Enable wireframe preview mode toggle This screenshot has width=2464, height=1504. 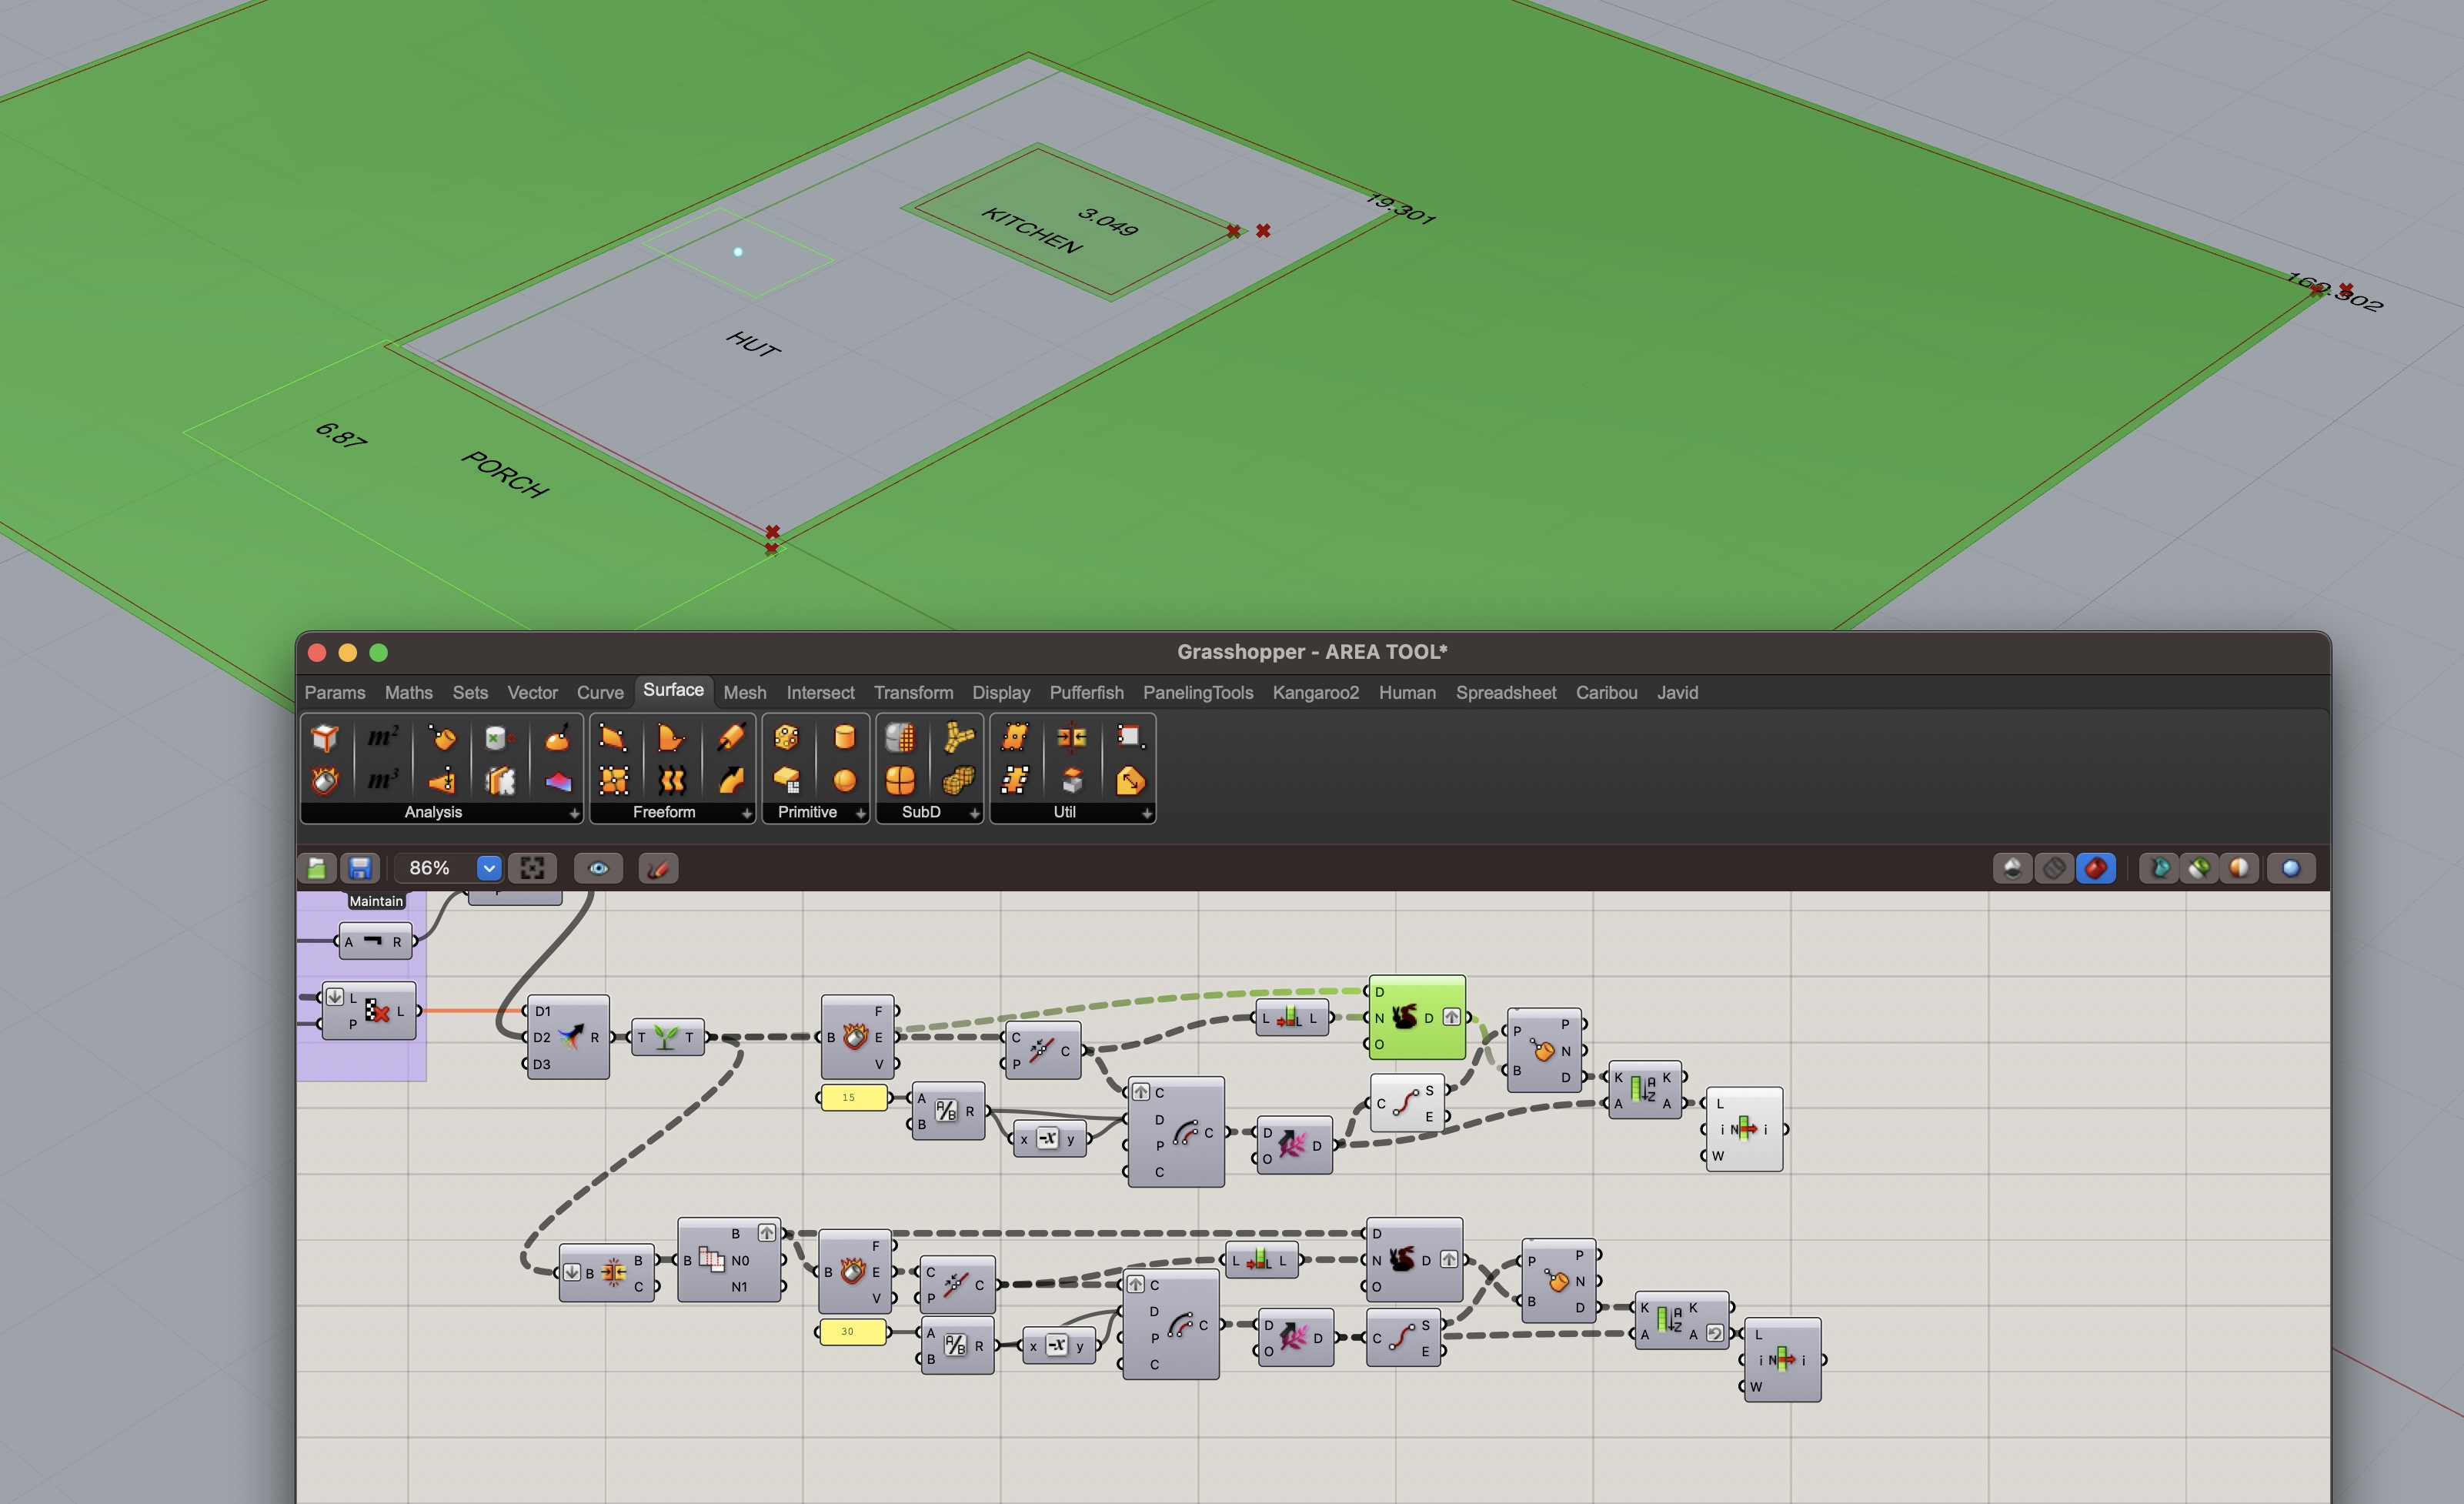tap(2054, 868)
